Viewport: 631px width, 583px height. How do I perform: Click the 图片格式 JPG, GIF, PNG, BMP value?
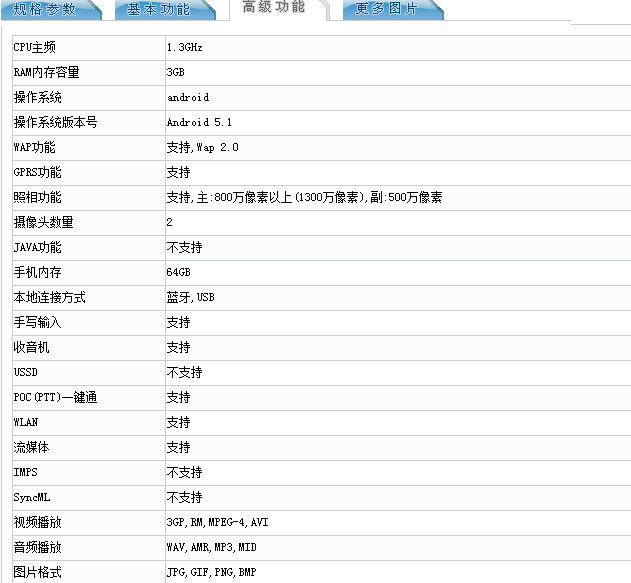click(212, 572)
